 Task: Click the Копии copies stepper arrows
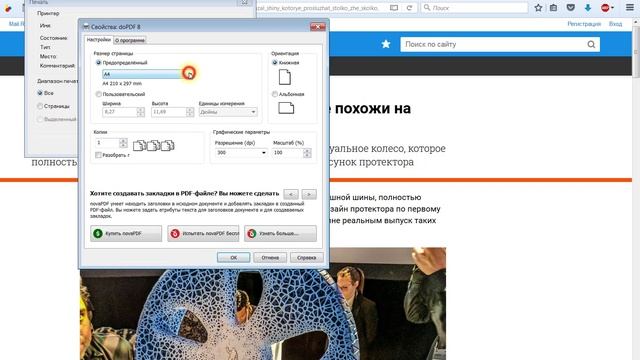coord(123,143)
